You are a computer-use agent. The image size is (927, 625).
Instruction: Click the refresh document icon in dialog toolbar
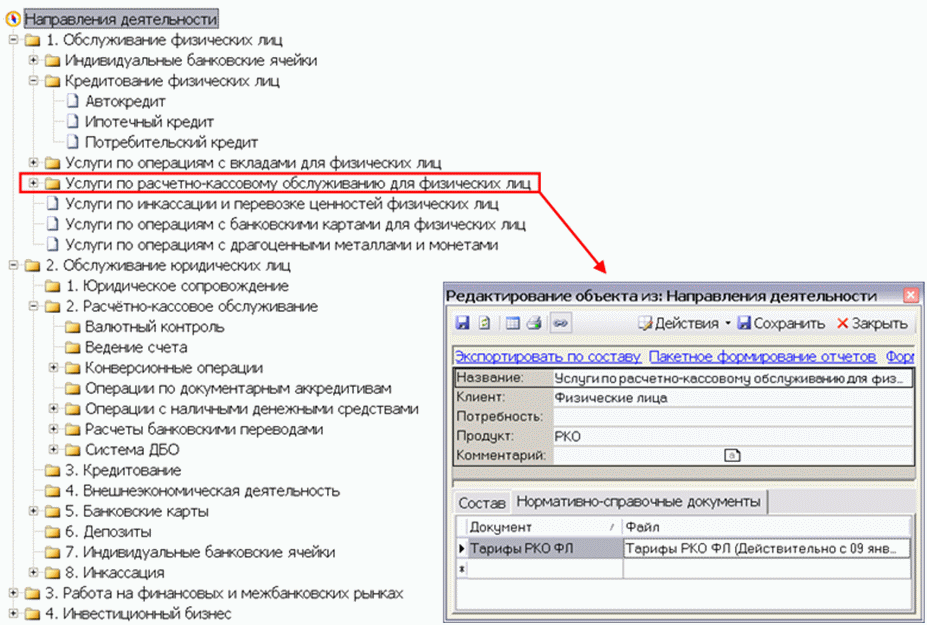point(483,324)
